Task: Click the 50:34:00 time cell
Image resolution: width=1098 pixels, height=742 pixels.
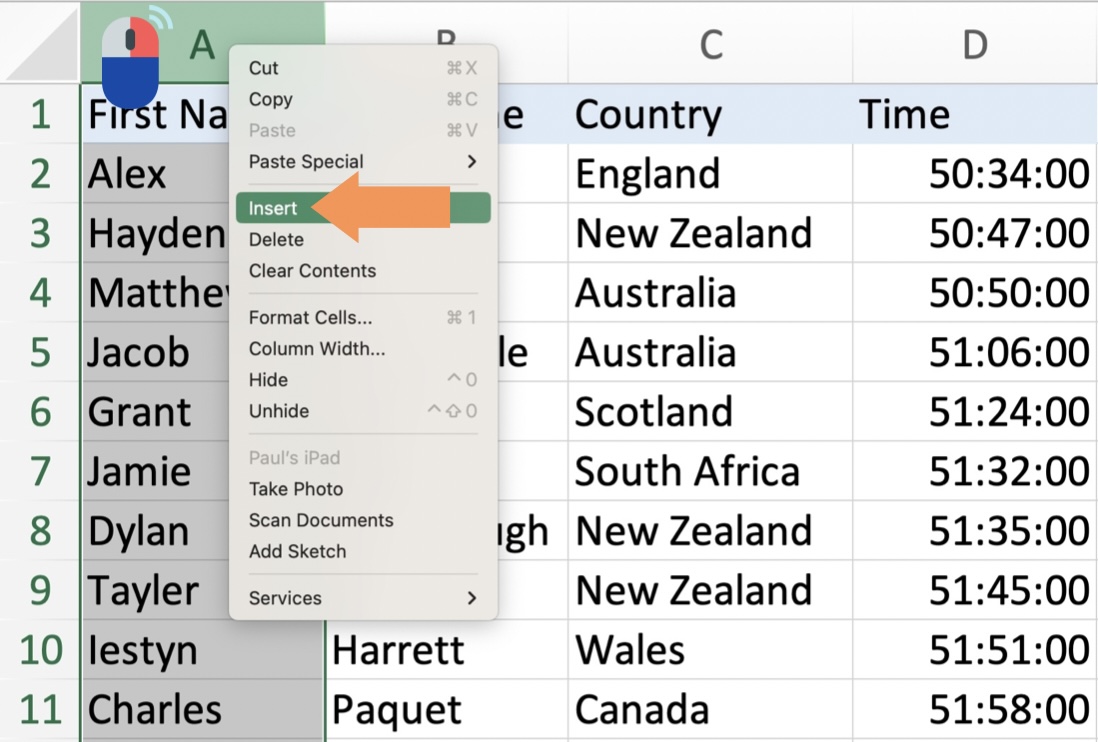Action: pyautogui.click(x=975, y=174)
